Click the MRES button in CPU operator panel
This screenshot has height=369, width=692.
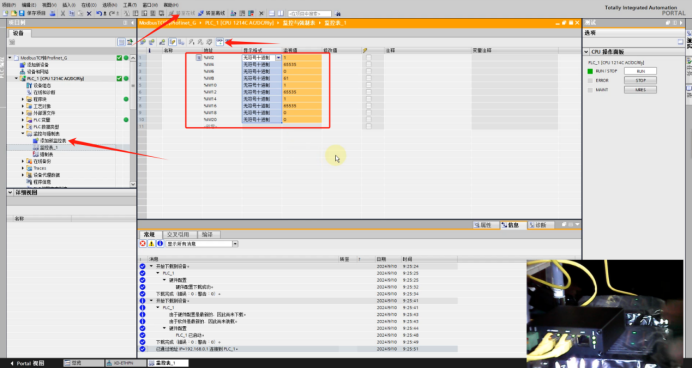640,90
